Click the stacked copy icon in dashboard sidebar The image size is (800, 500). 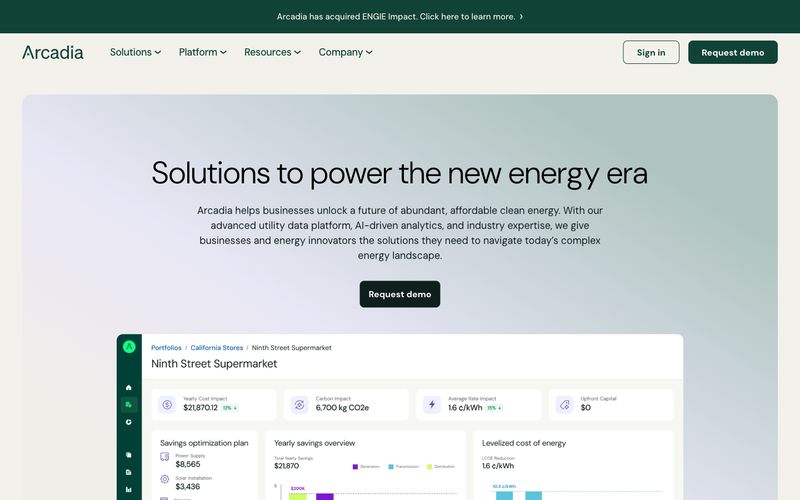coord(129,455)
